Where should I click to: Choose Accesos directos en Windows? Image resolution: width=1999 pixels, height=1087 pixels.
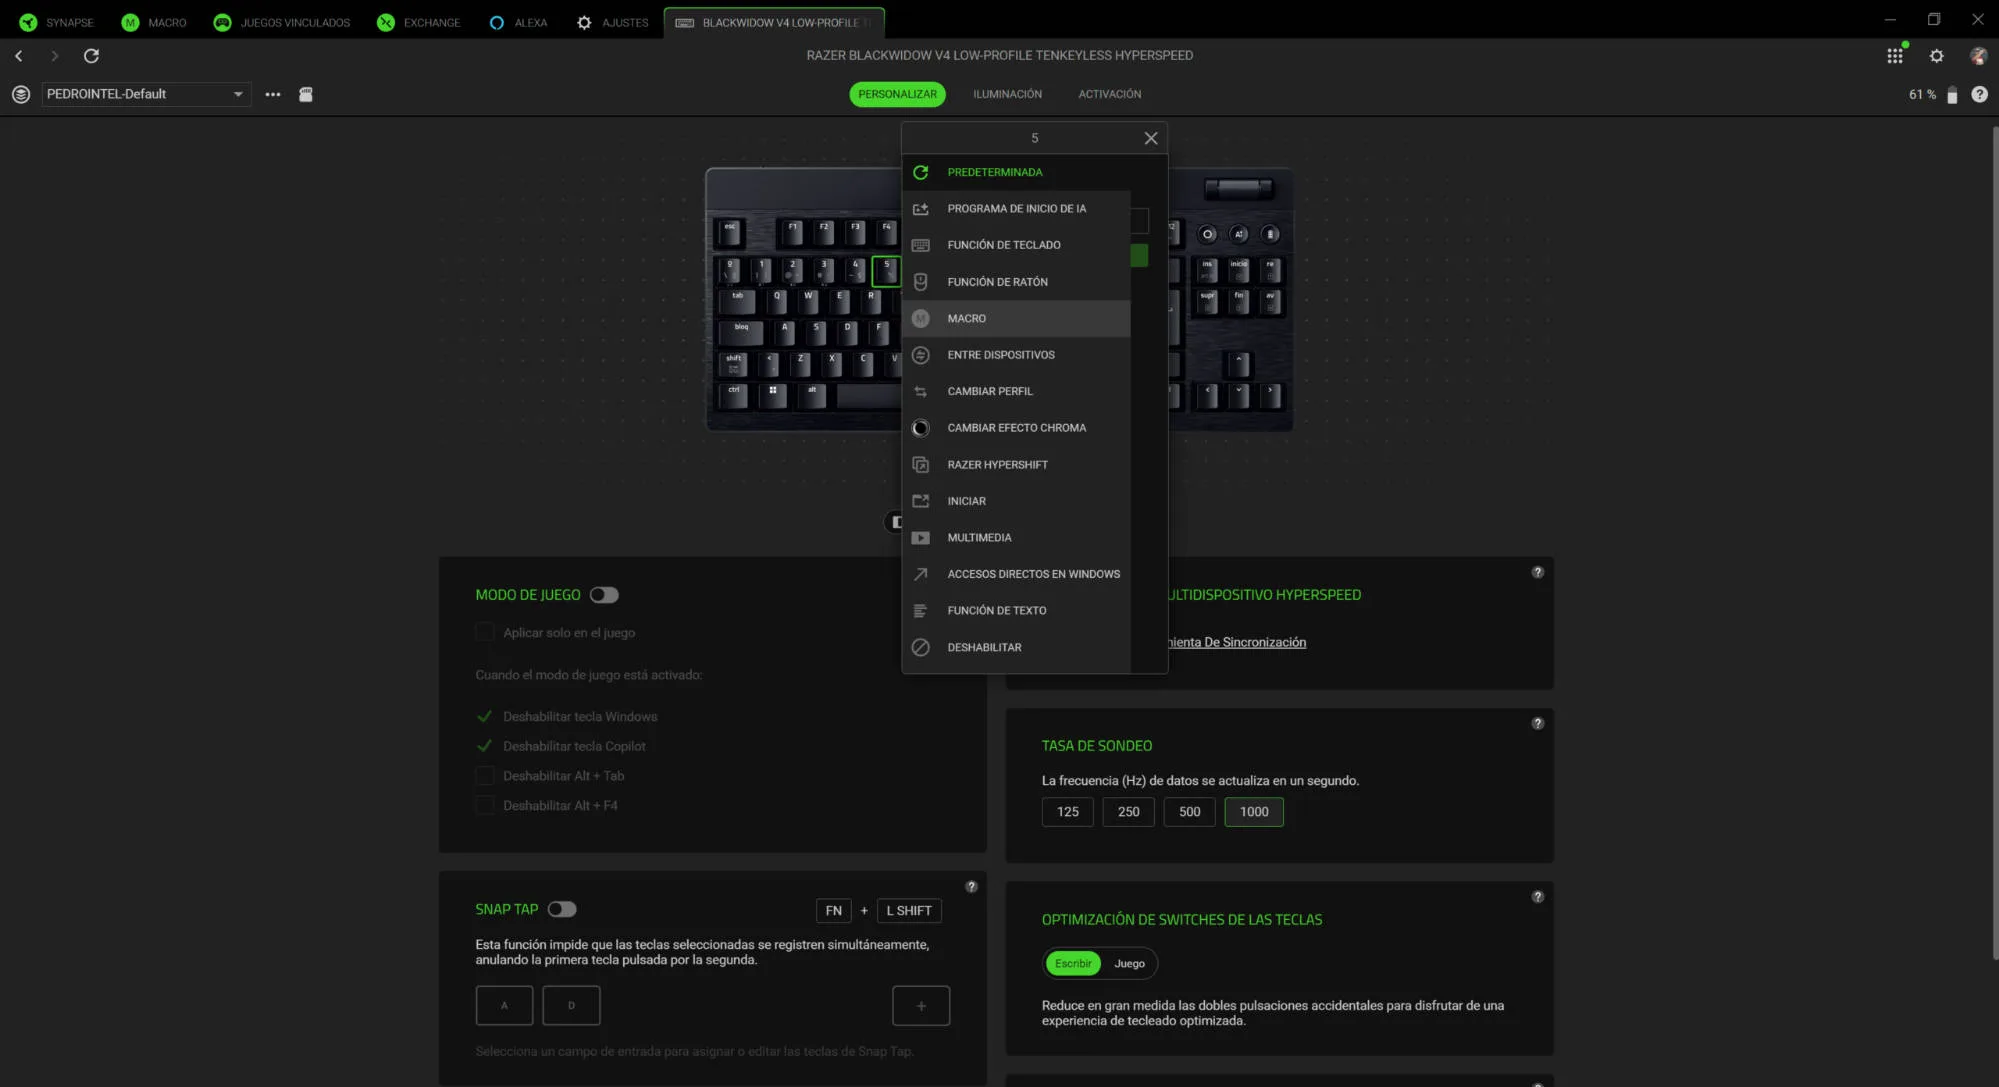point(1016,574)
